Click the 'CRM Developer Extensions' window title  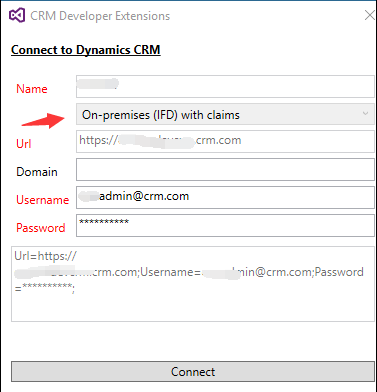pyautogui.click(x=100, y=16)
